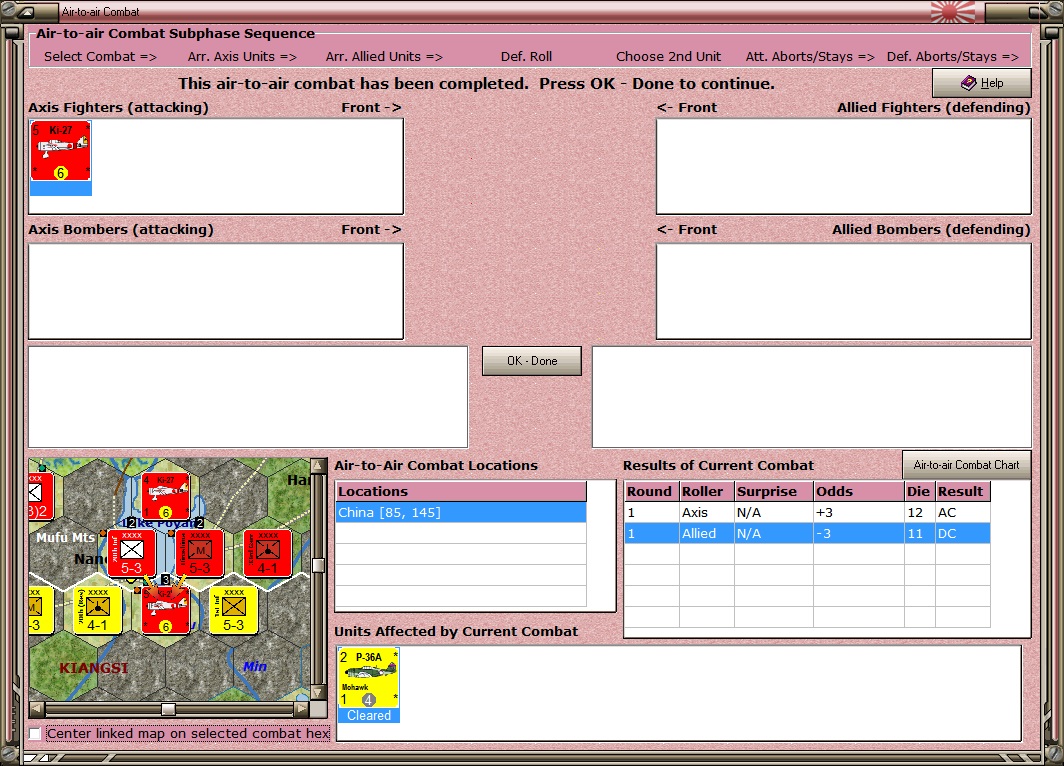The height and width of the screenshot is (766, 1064).
Task: Click the Mufu Mts label on map
Action: tap(66, 537)
